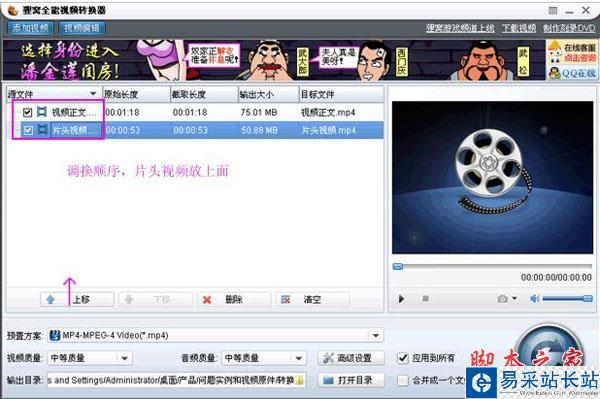
Task: Open 高级设置 advanced settings
Action: pyautogui.click(x=351, y=358)
